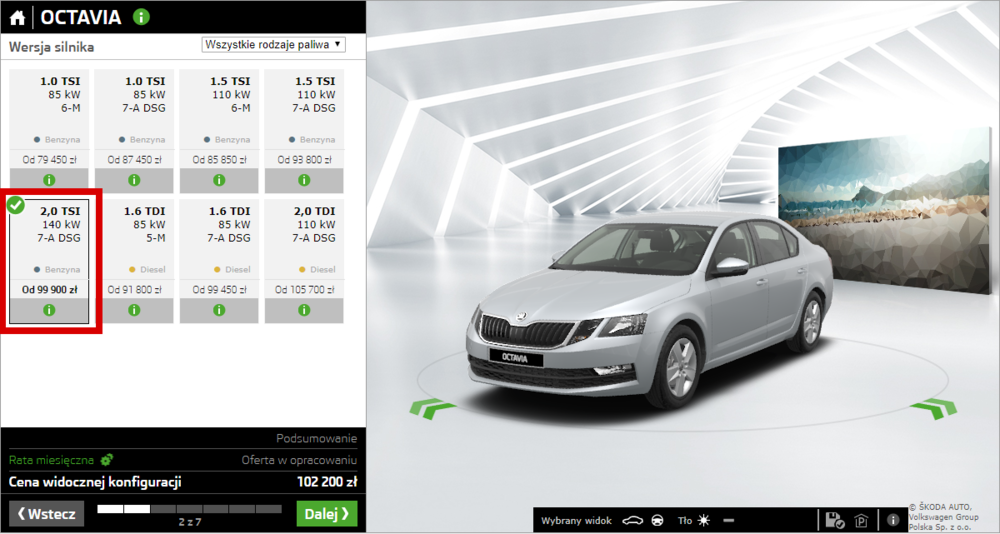Show info for engine priced 79 450 zł

[49, 181]
